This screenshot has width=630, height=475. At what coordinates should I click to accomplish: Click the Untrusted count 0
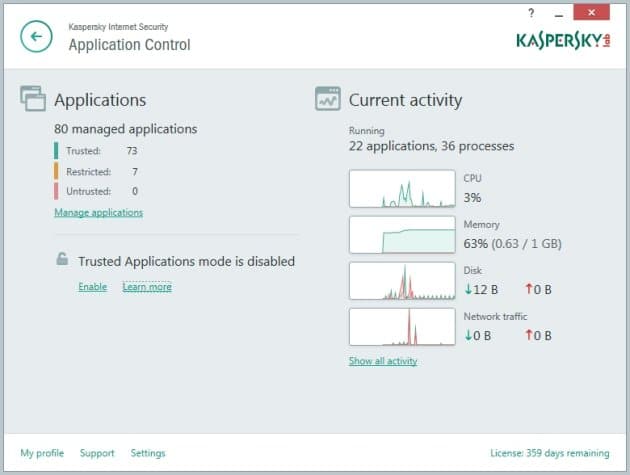135,191
